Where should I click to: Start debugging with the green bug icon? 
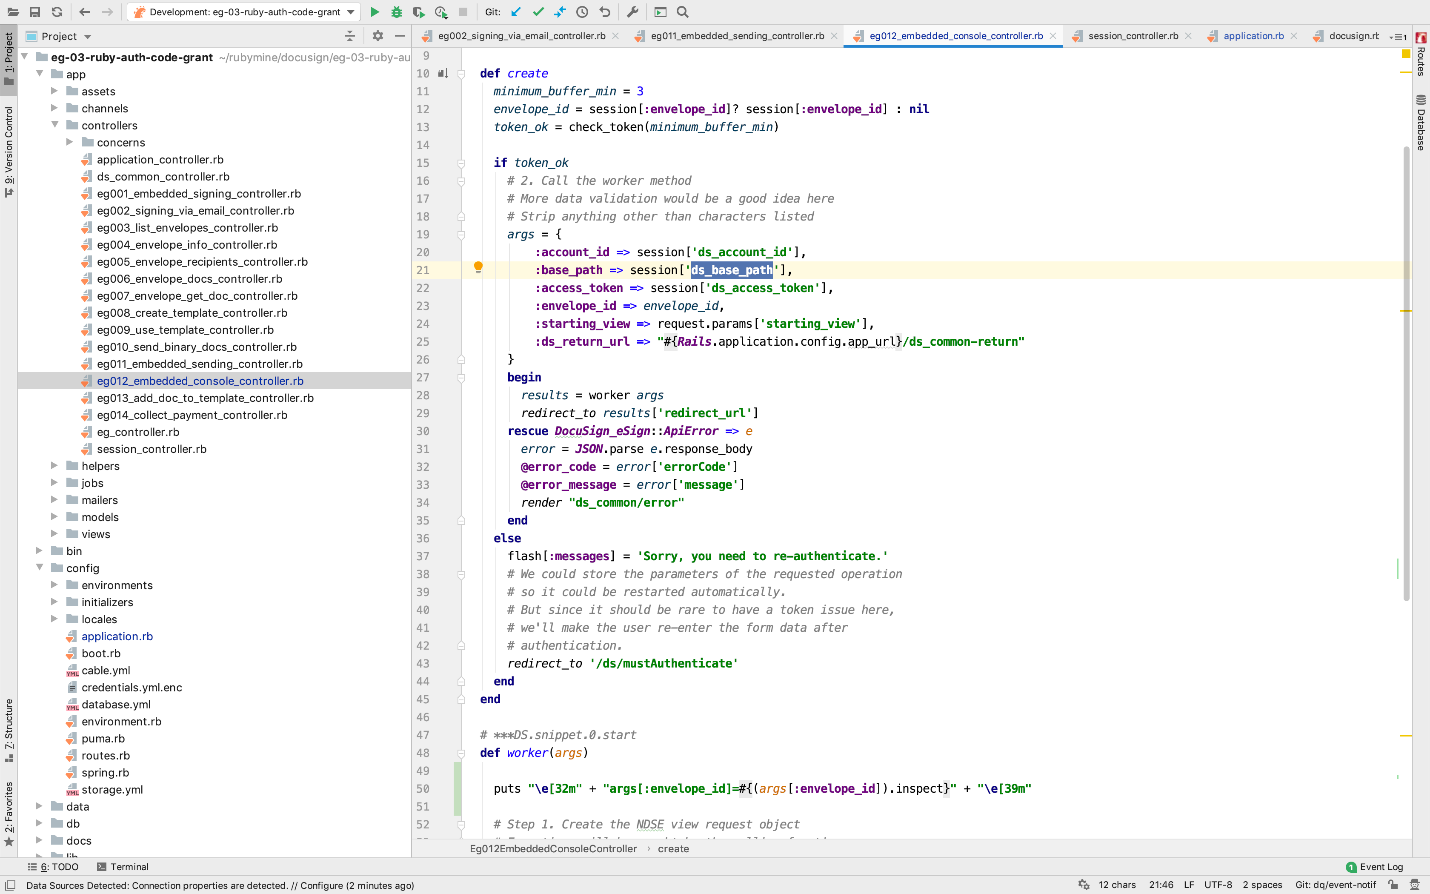396,12
